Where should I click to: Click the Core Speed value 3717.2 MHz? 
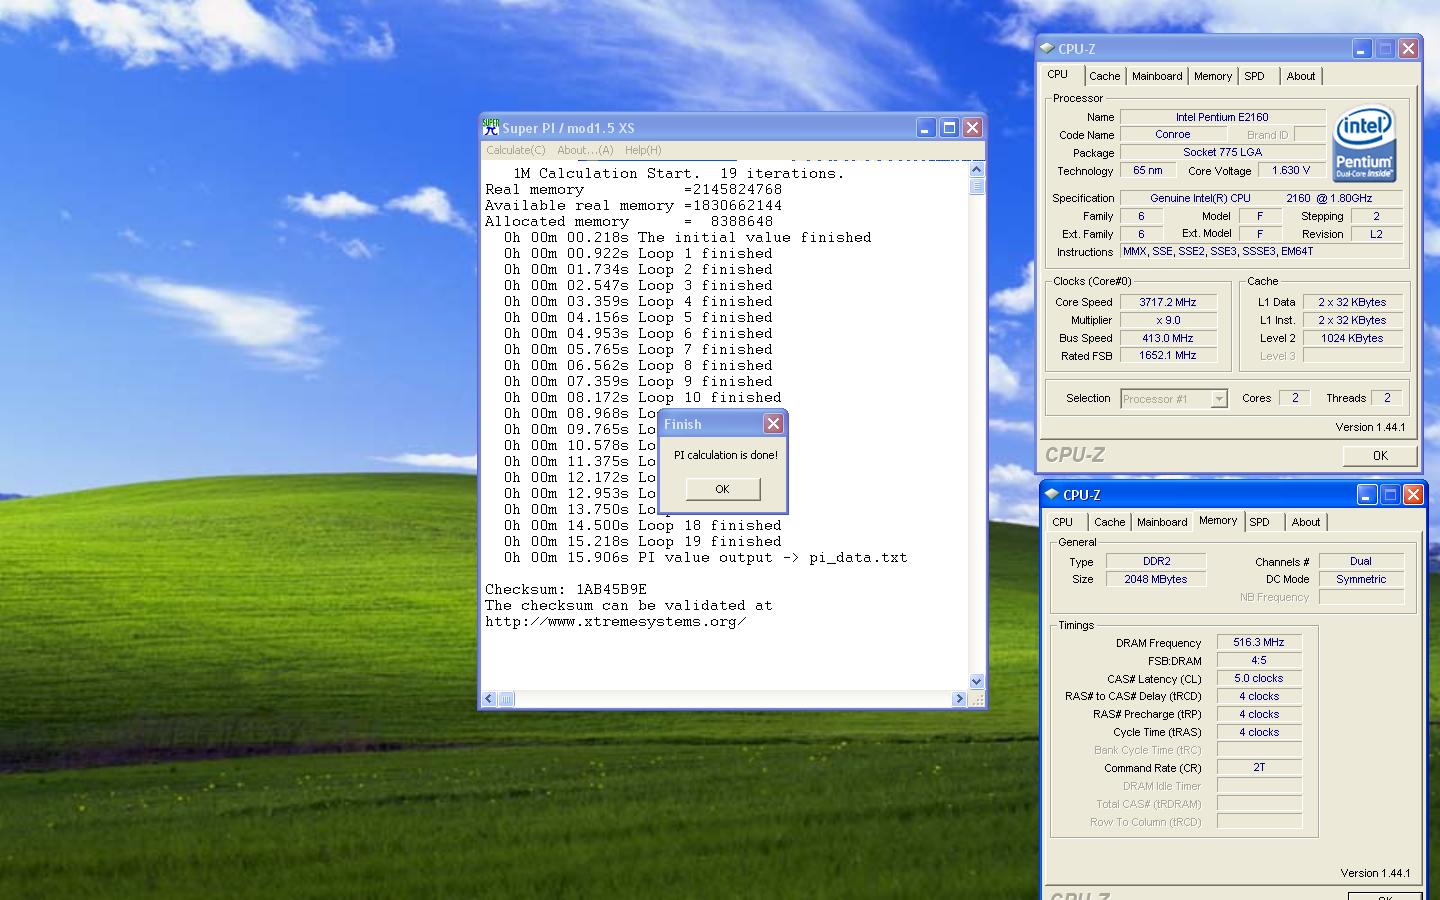point(1168,302)
